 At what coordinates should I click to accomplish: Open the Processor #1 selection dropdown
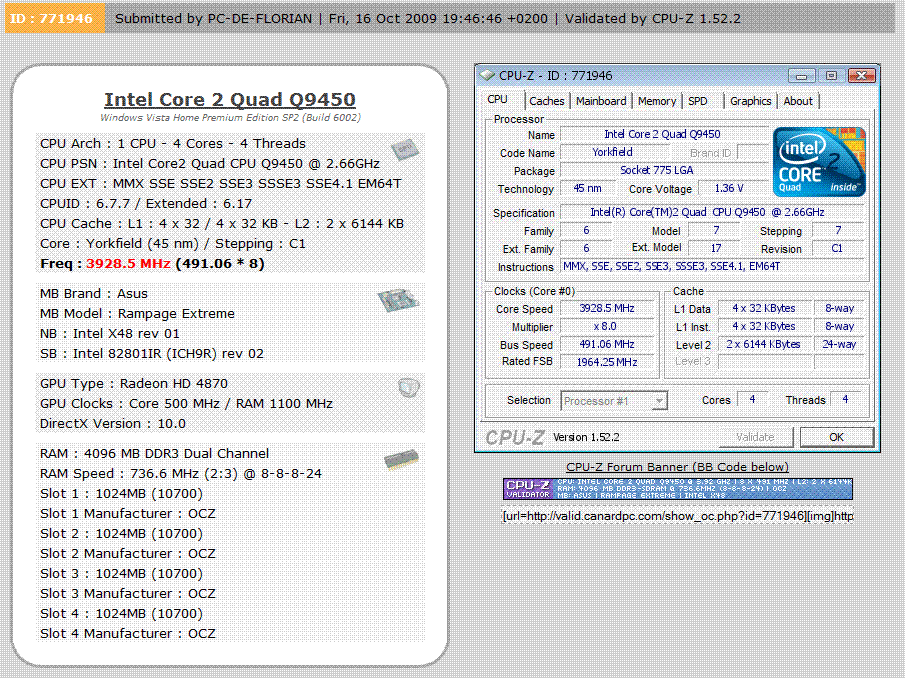pyautogui.click(x=614, y=401)
